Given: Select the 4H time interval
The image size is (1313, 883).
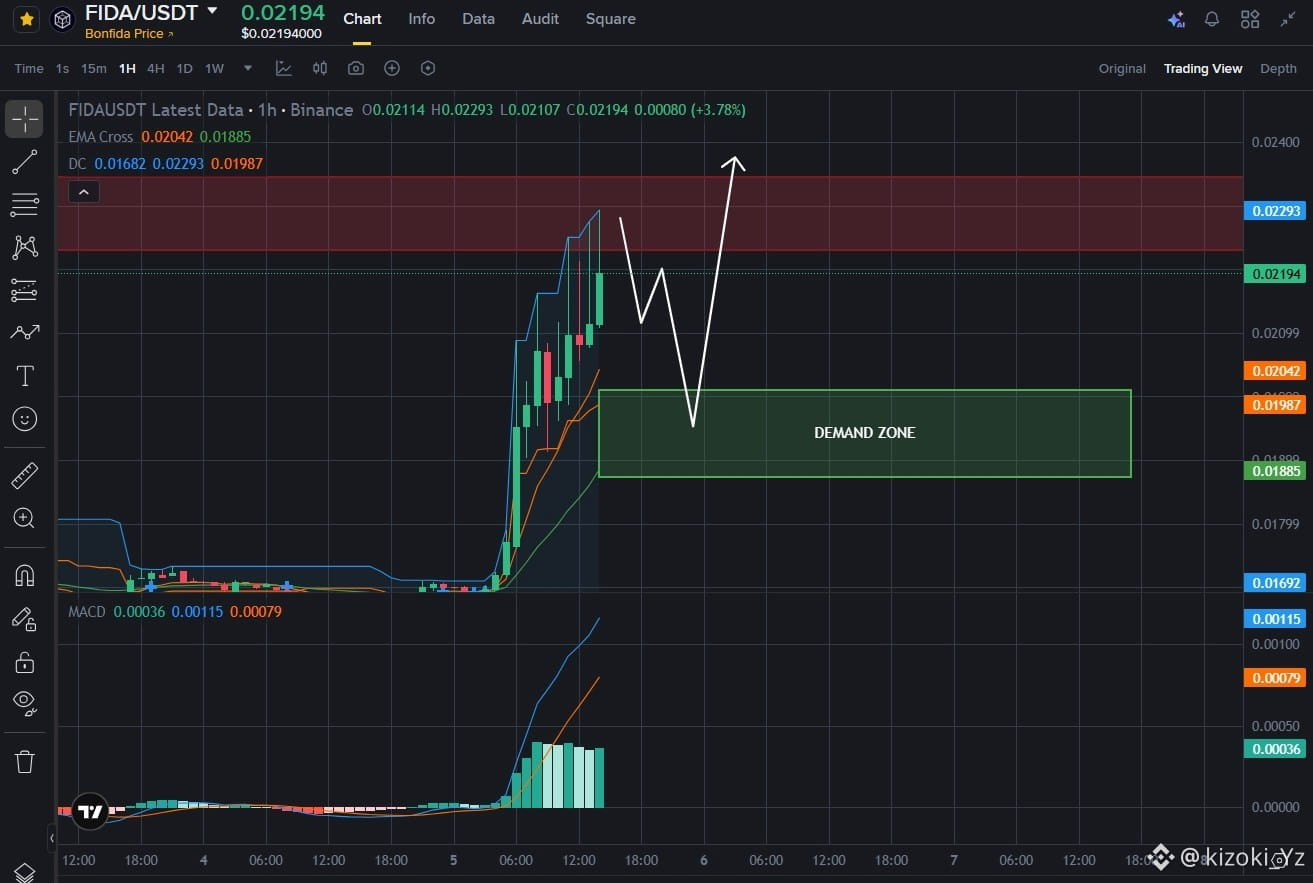Looking at the screenshot, I should click(156, 68).
